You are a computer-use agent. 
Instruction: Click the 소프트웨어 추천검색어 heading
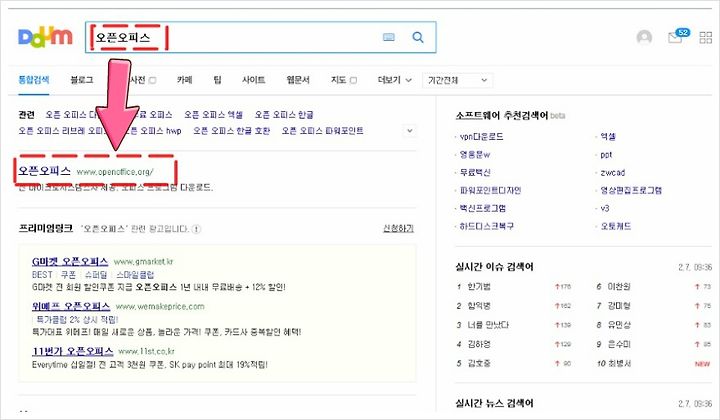tap(501, 115)
